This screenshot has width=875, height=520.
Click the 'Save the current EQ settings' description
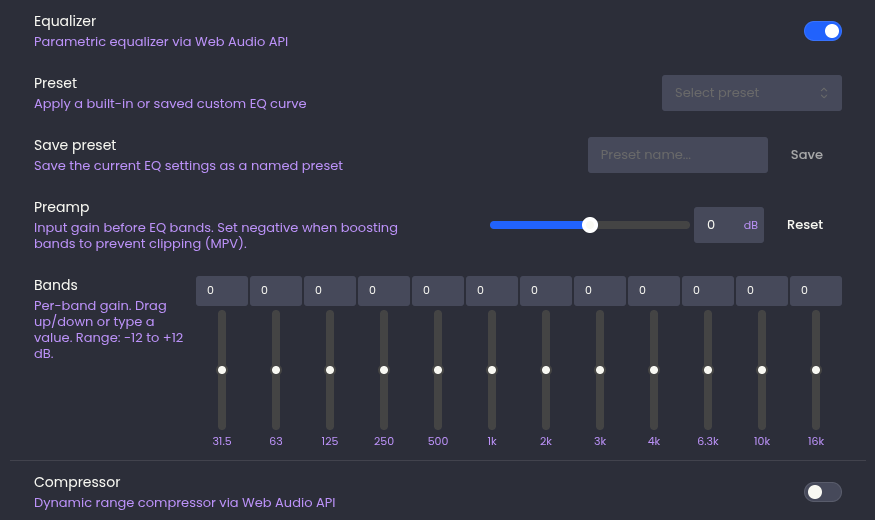[188, 166]
